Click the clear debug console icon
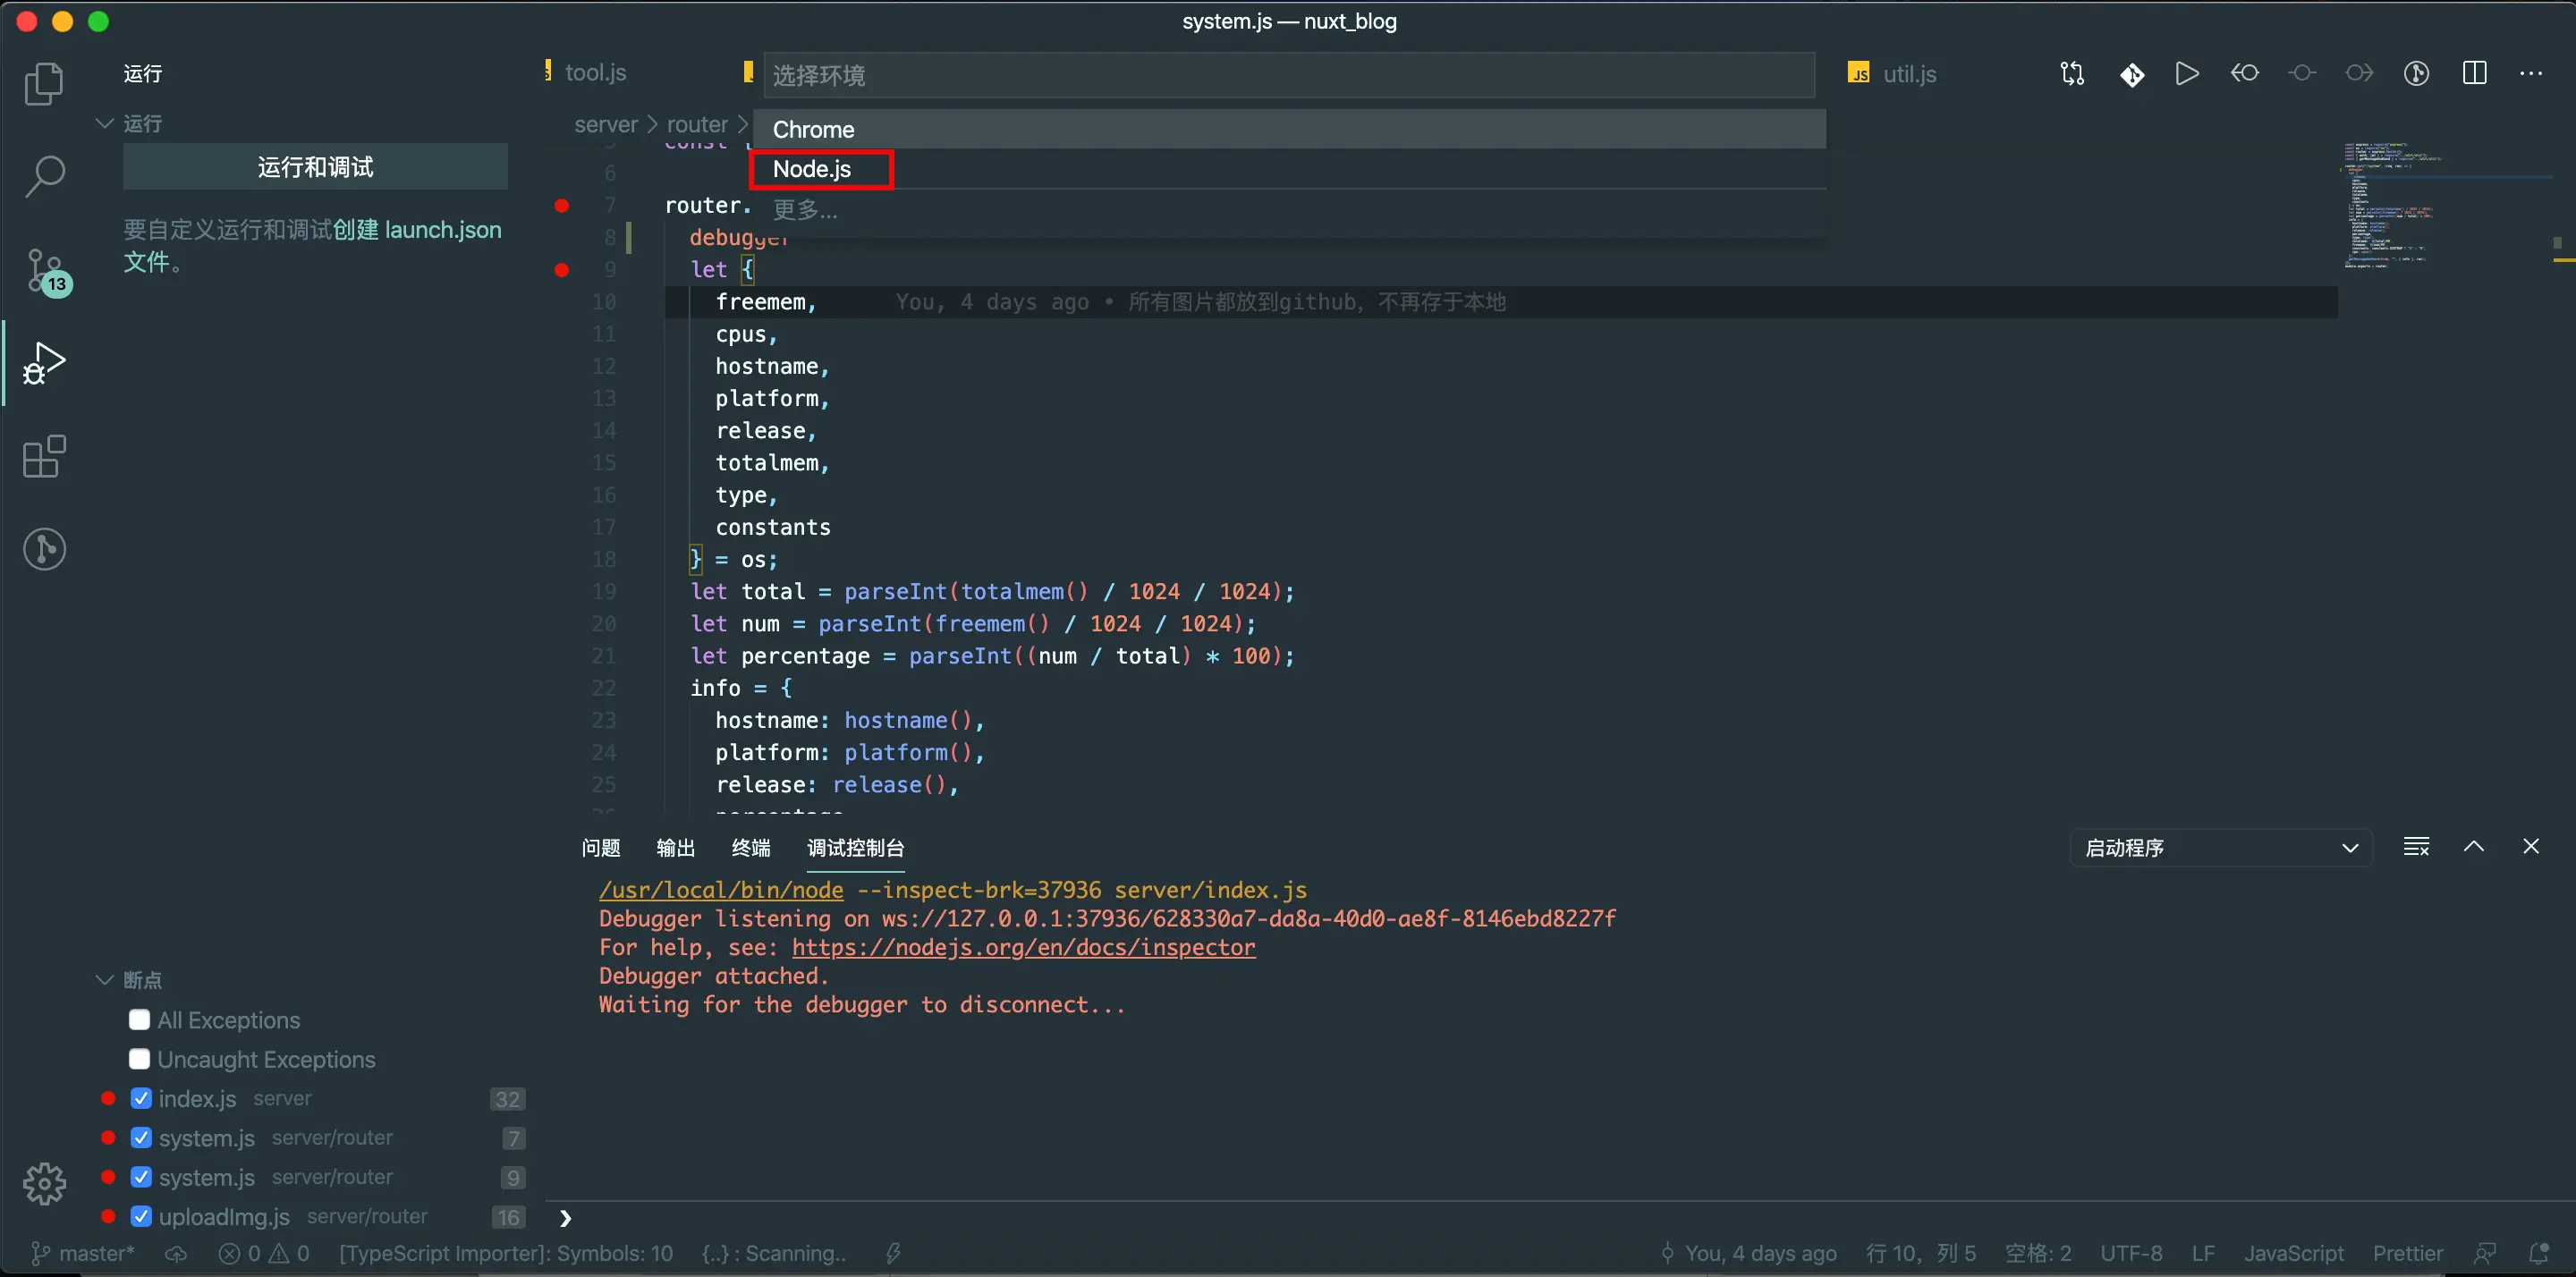This screenshot has height=1277, width=2576. pos(2416,847)
